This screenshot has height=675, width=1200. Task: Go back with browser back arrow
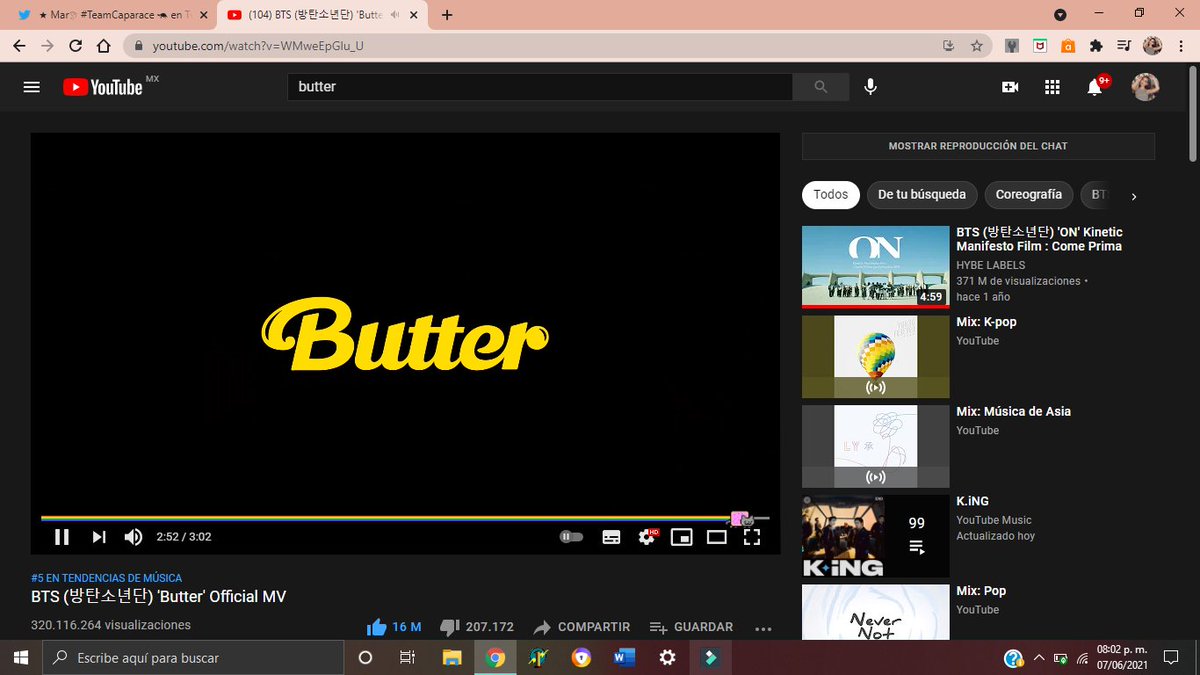click(x=19, y=46)
